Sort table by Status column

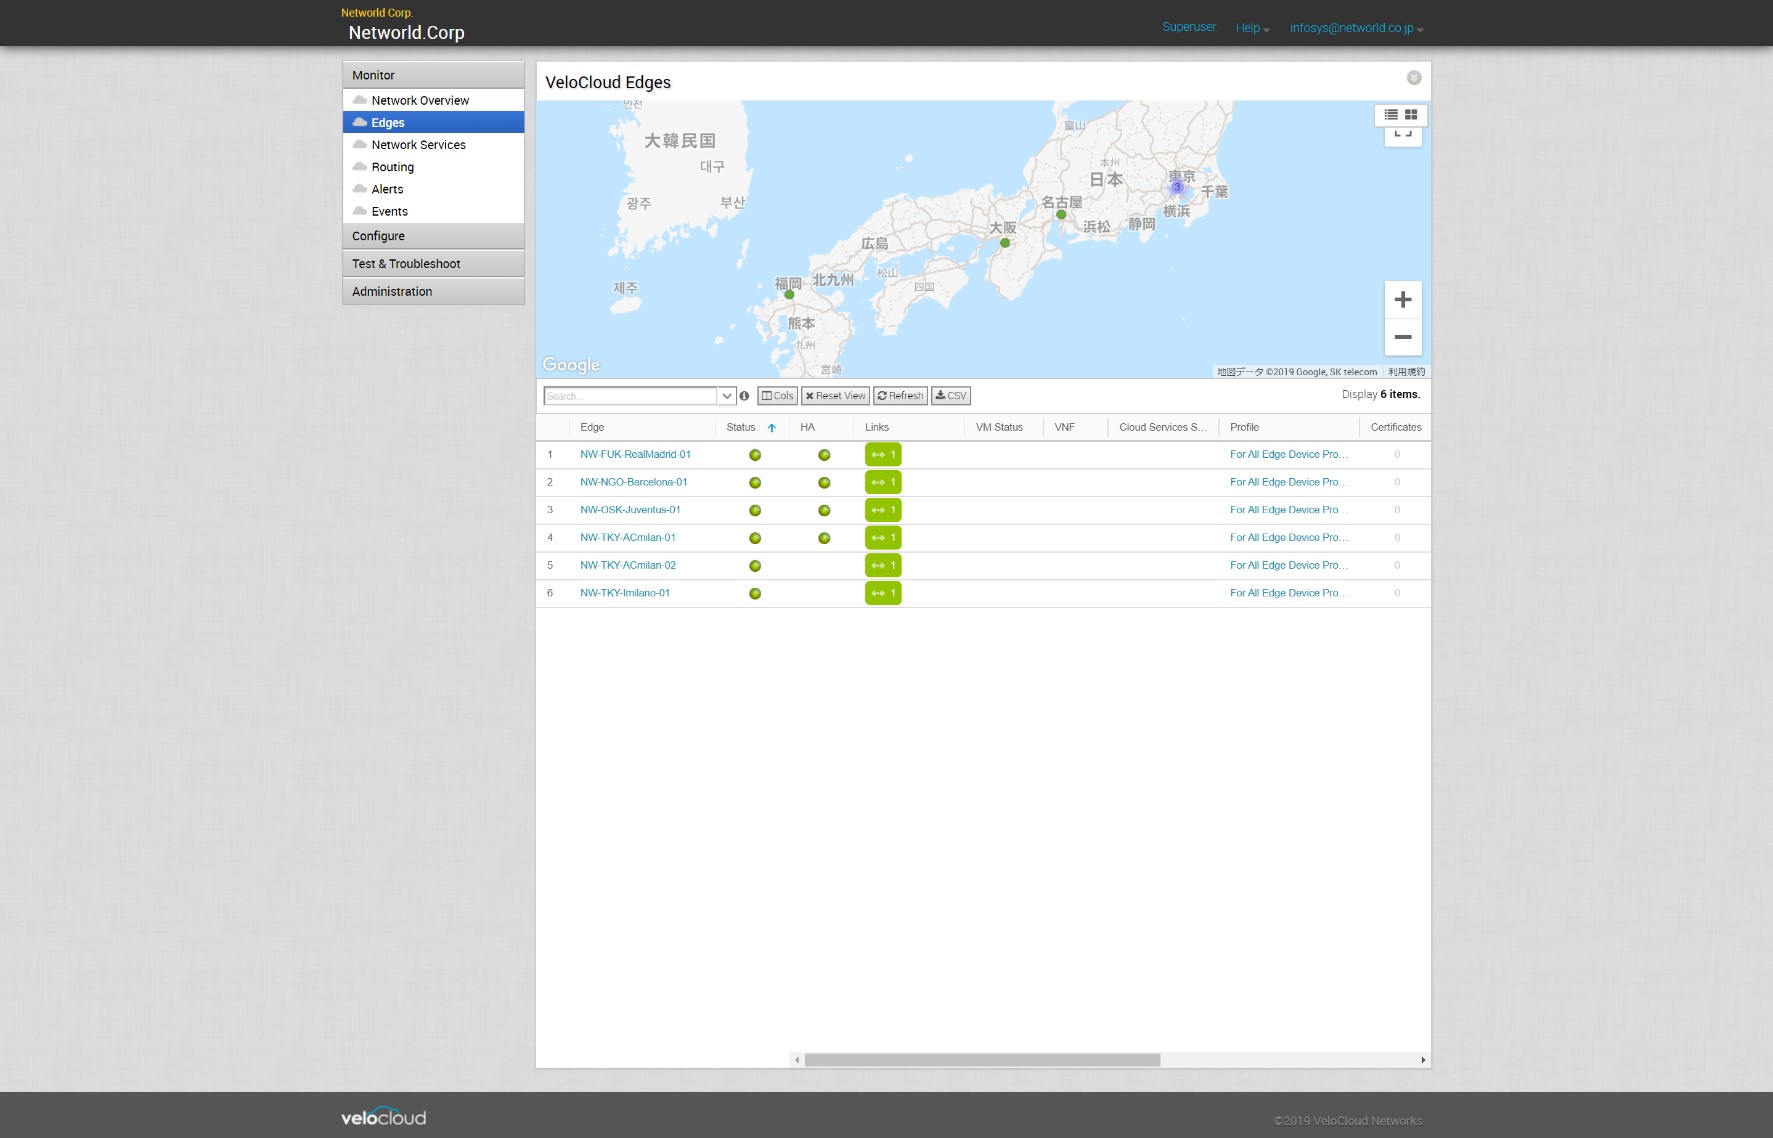click(x=752, y=427)
